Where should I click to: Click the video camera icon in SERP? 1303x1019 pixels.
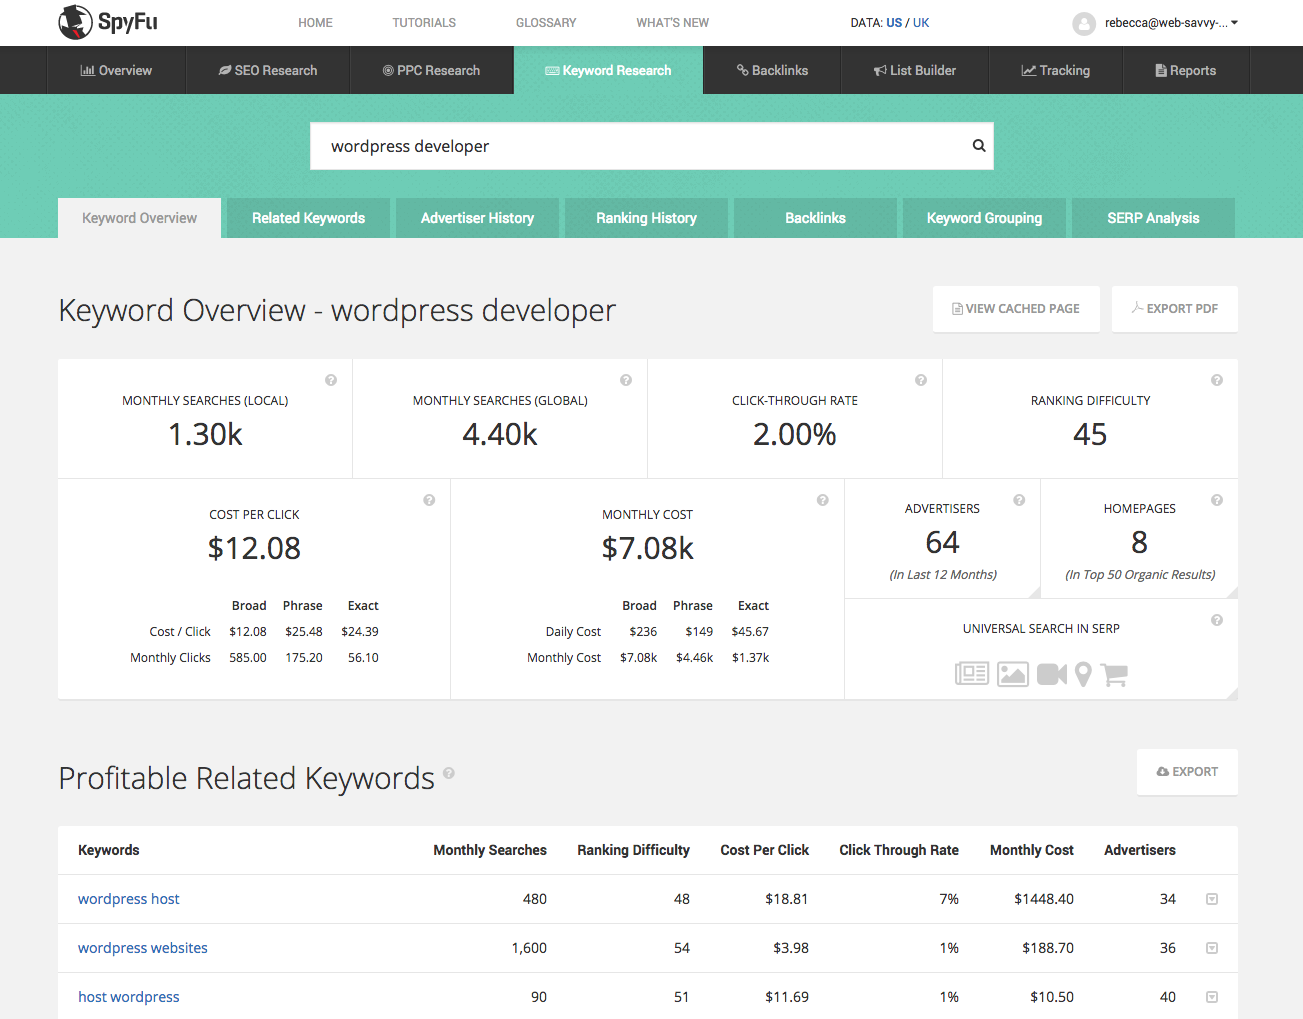(1051, 674)
